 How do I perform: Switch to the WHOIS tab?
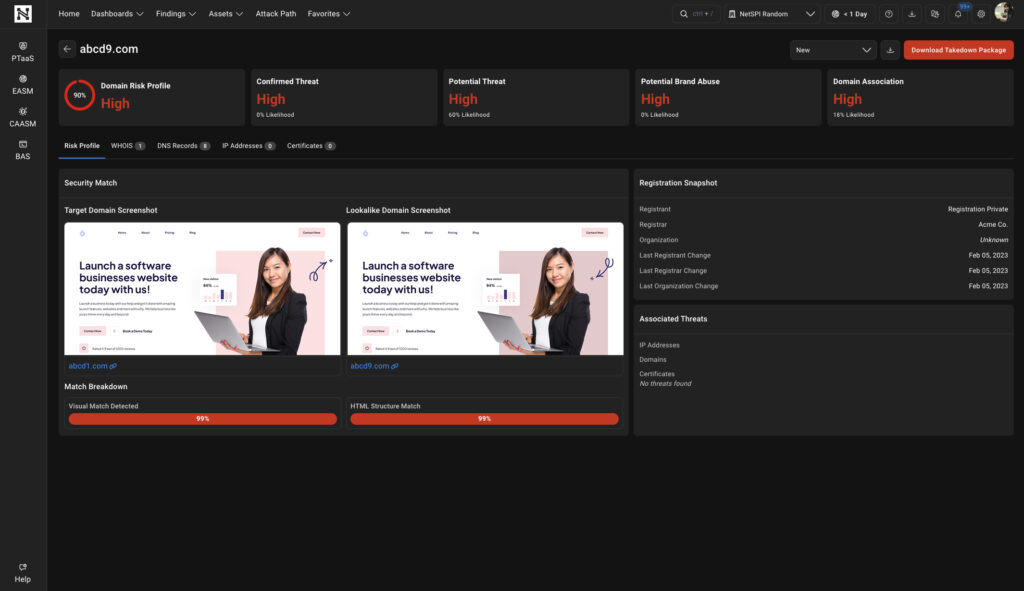[x=127, y=146]
